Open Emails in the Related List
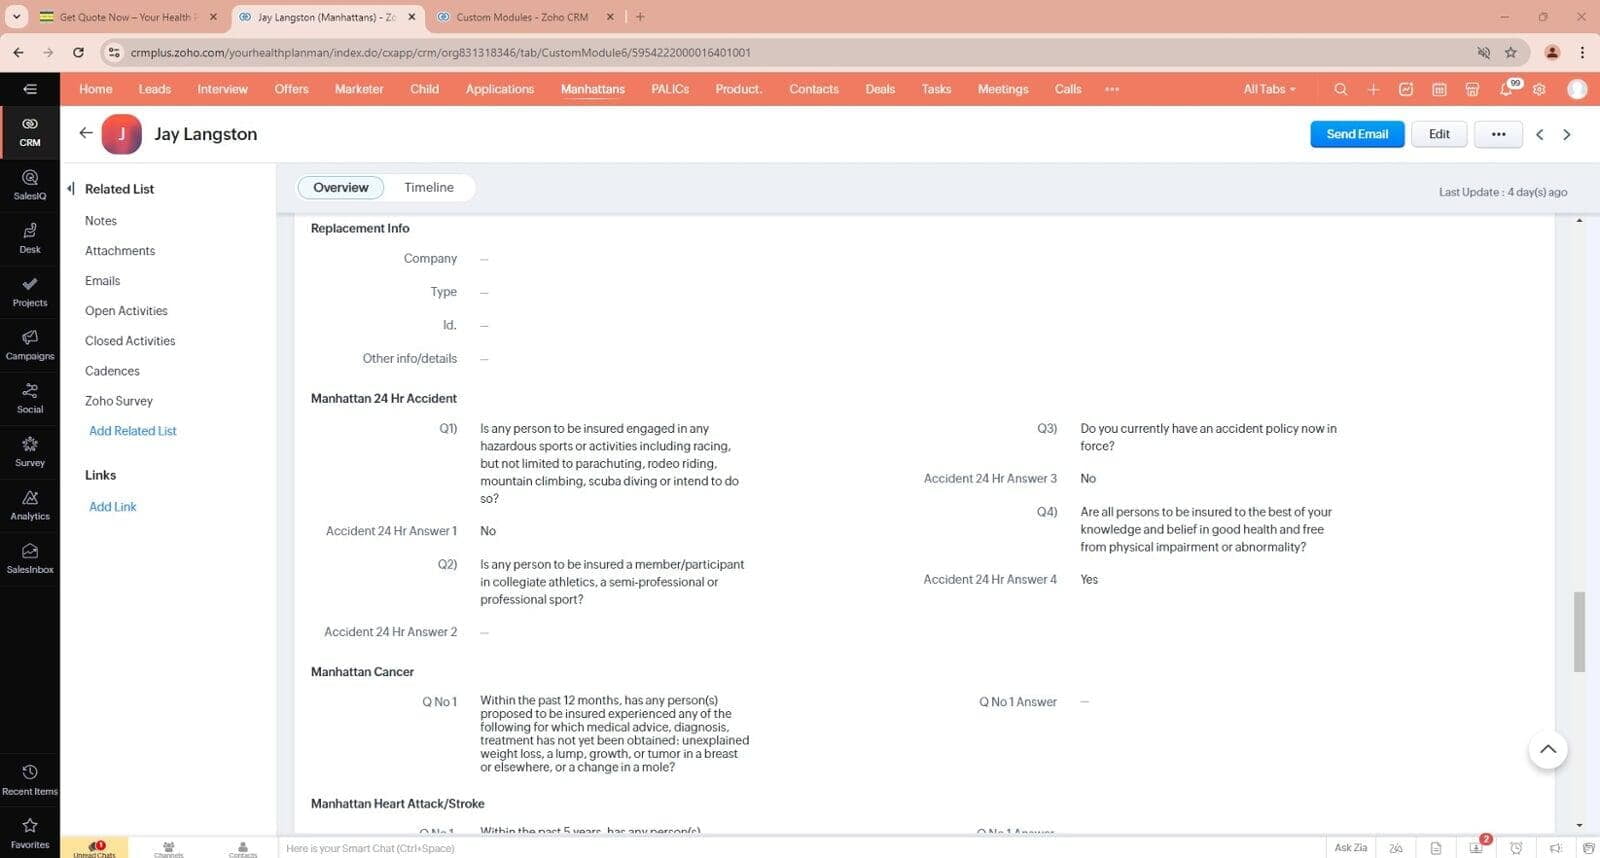The height and width of the screenshot is (858, 1600). 102,281
